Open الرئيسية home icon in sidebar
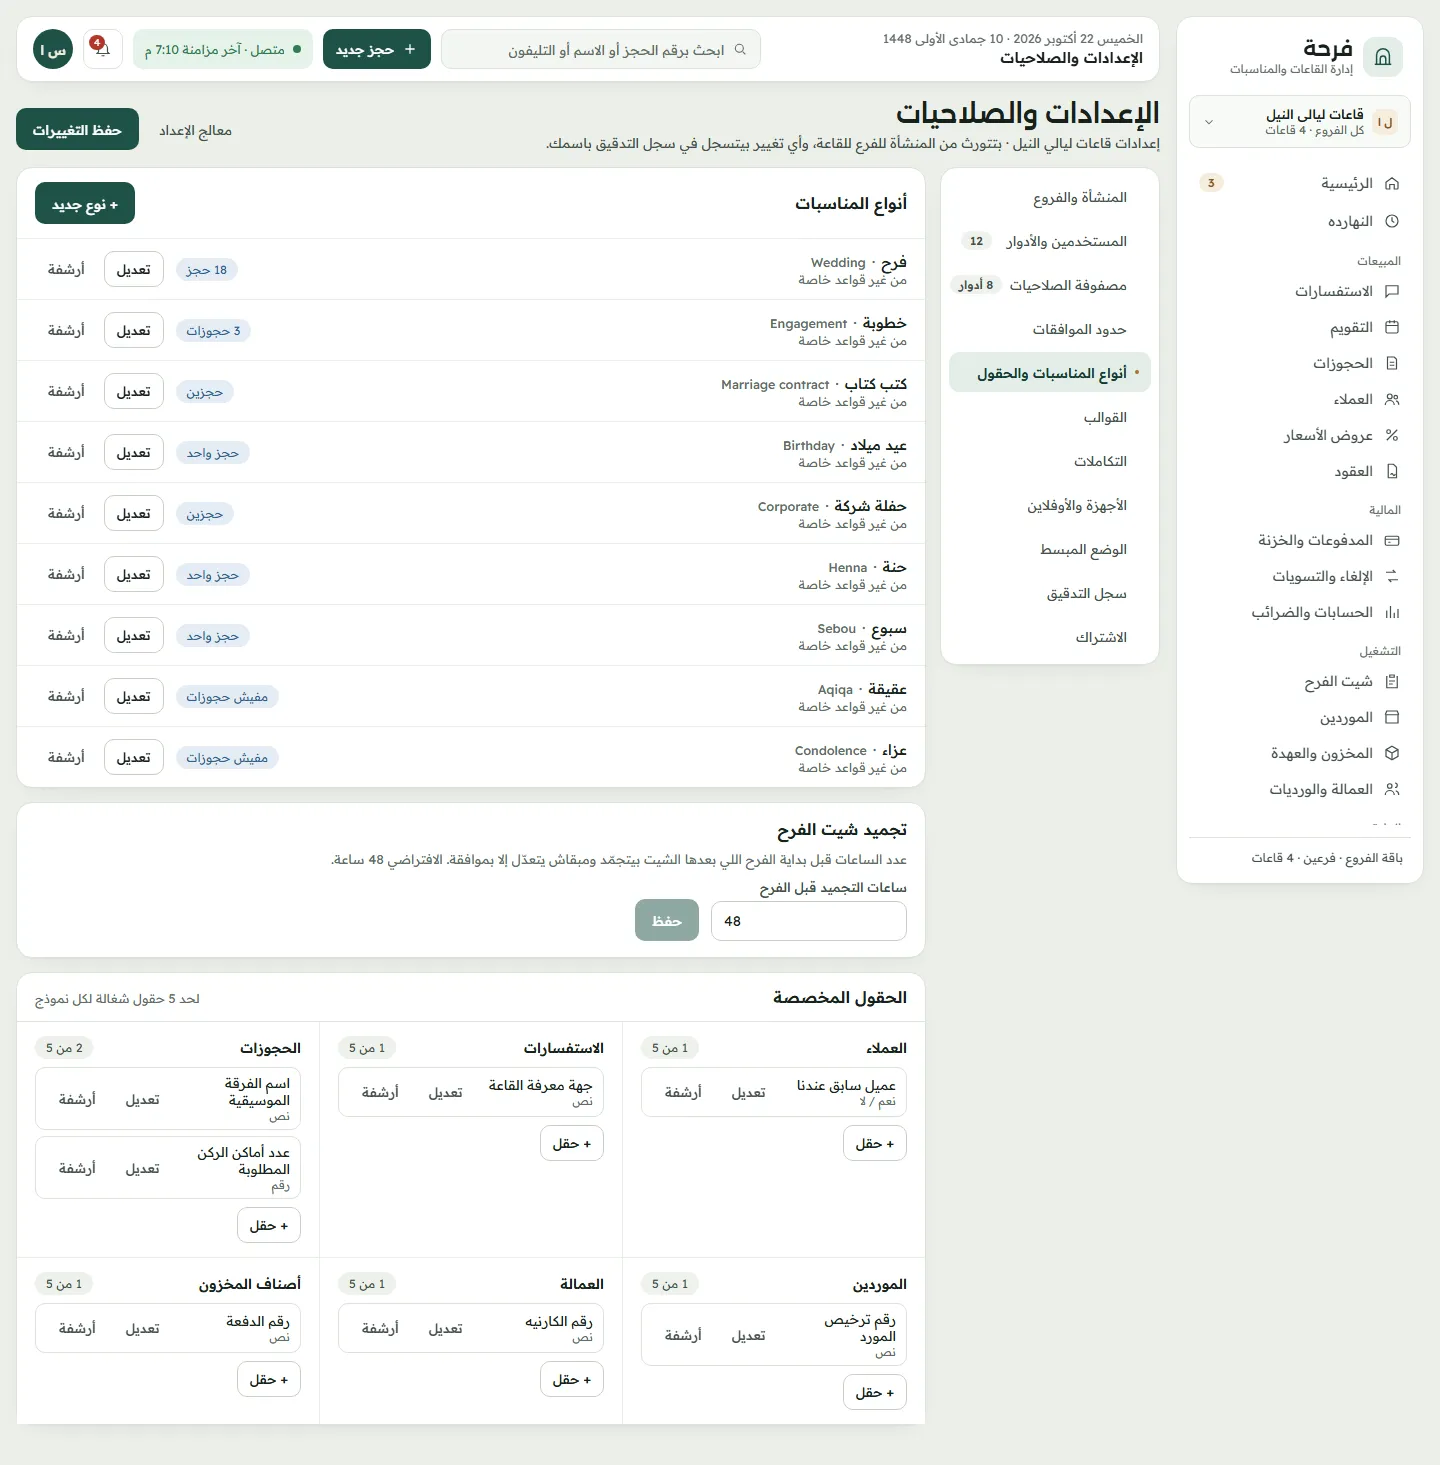The height and width of the screenshot is (1465, 1440). [x=1392, y=183]
